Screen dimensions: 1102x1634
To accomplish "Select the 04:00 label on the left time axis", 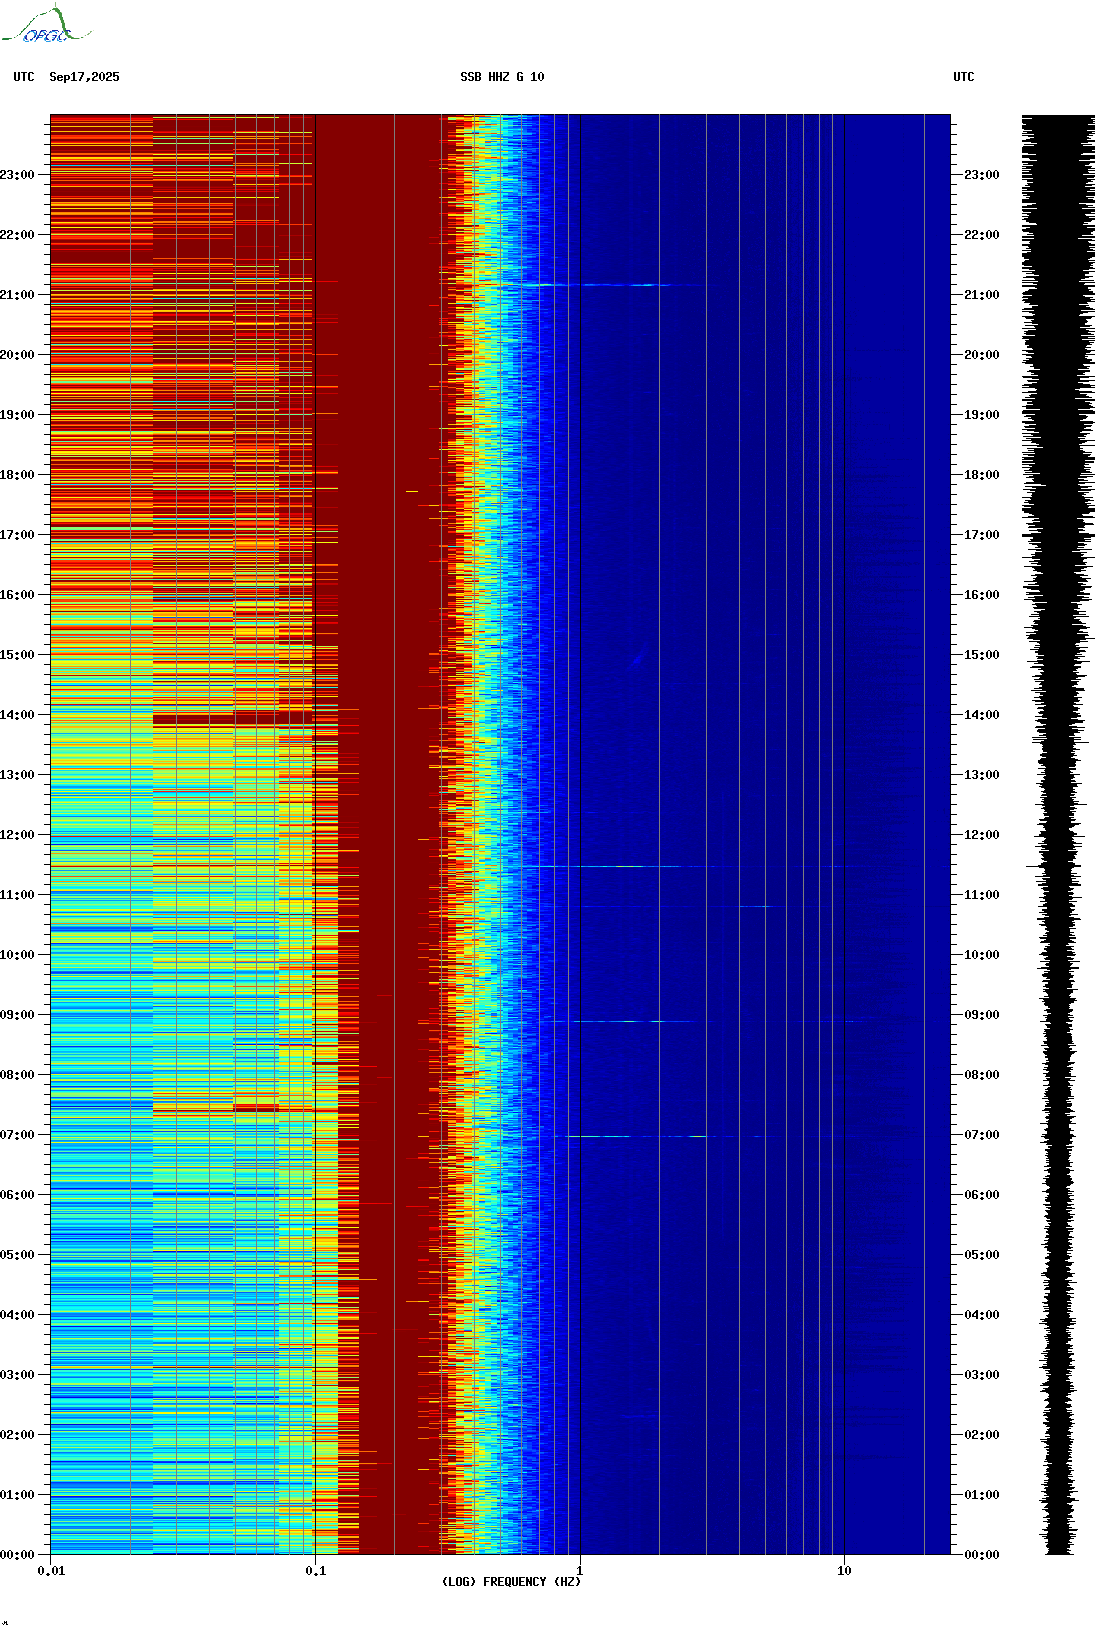I will coord(17,1315).
